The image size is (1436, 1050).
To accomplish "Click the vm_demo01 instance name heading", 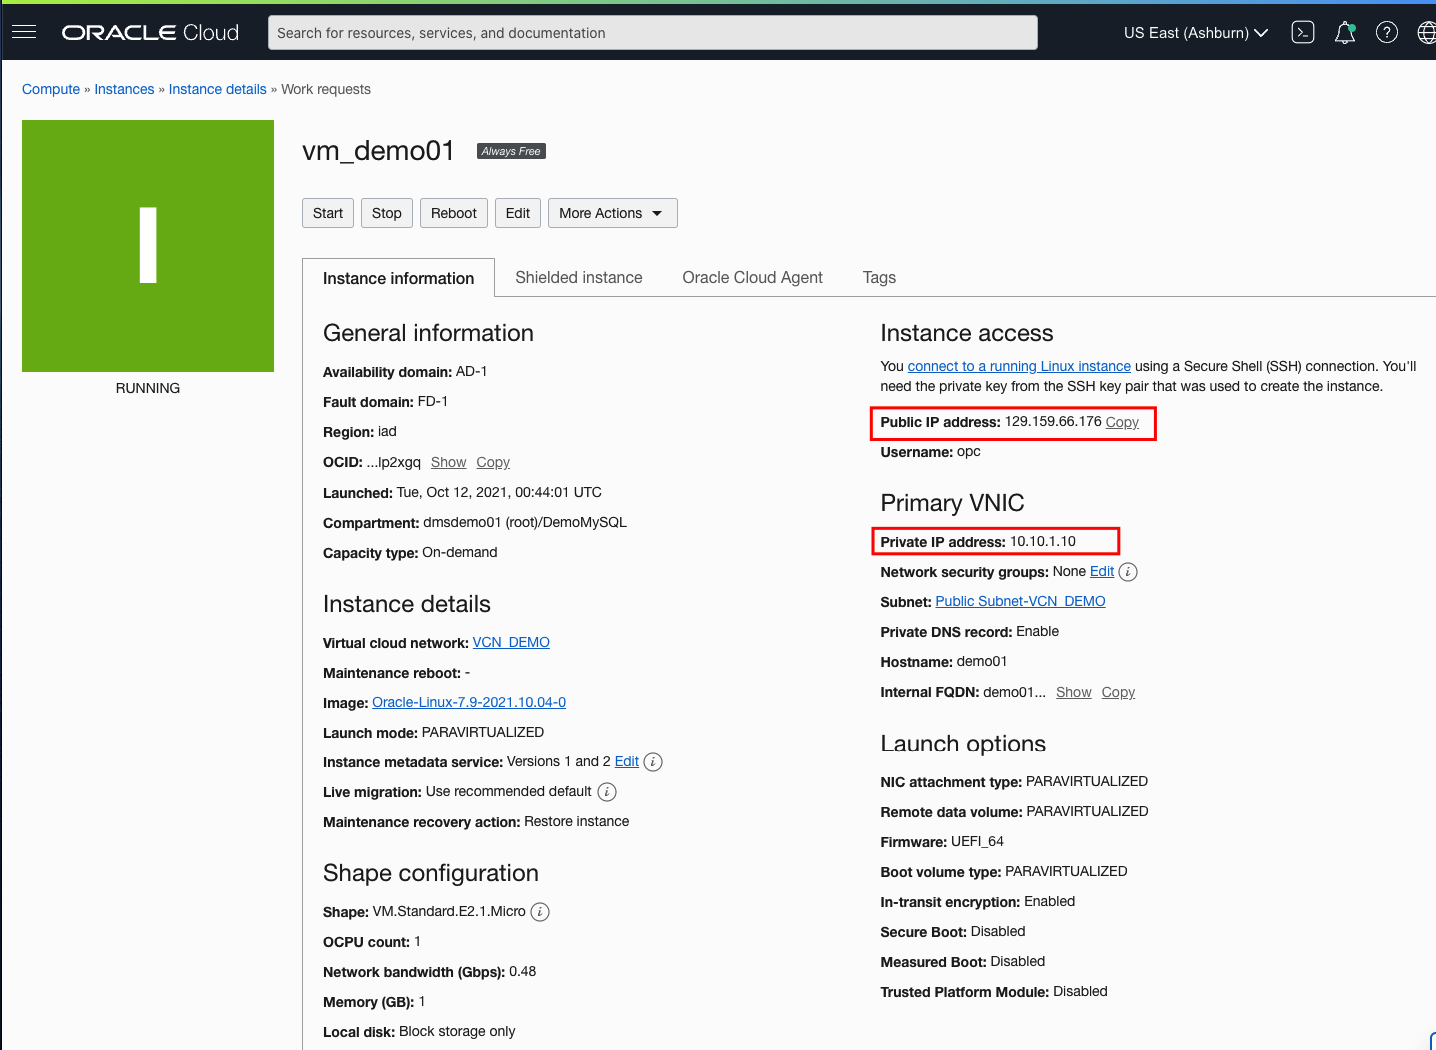I will (x=378, y=151).
